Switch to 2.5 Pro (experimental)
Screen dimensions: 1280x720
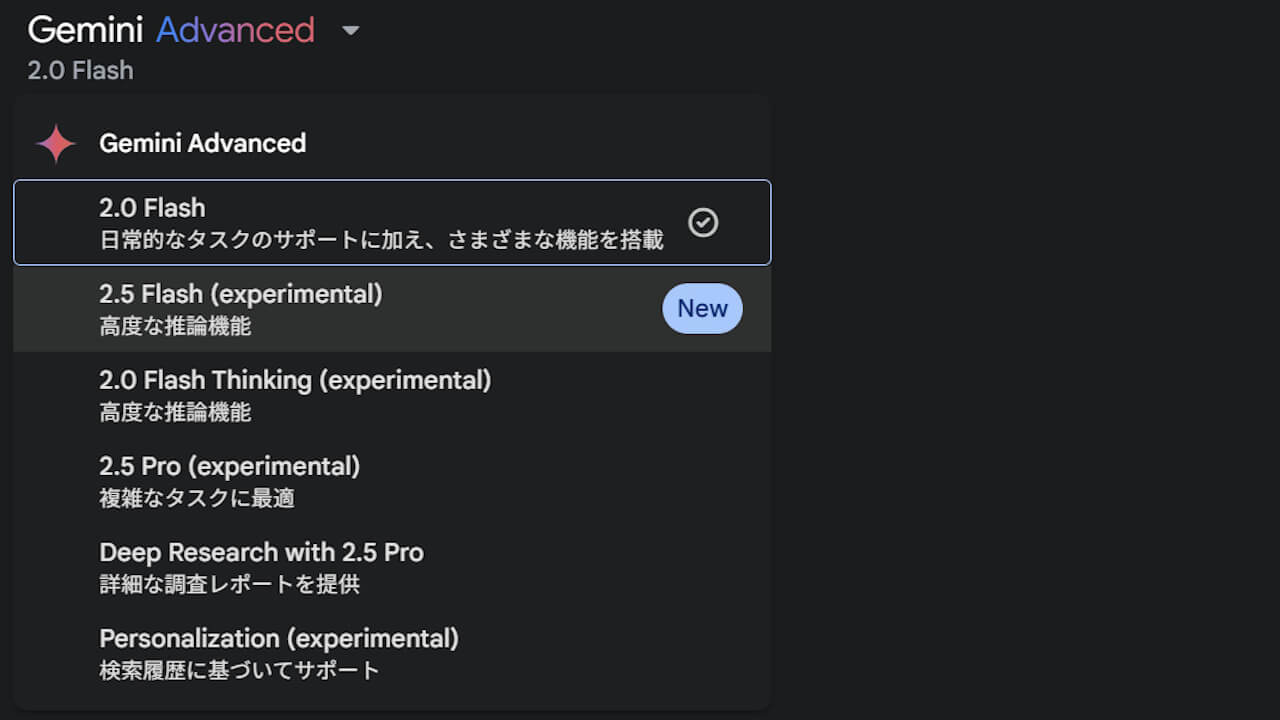coord(392,481)
